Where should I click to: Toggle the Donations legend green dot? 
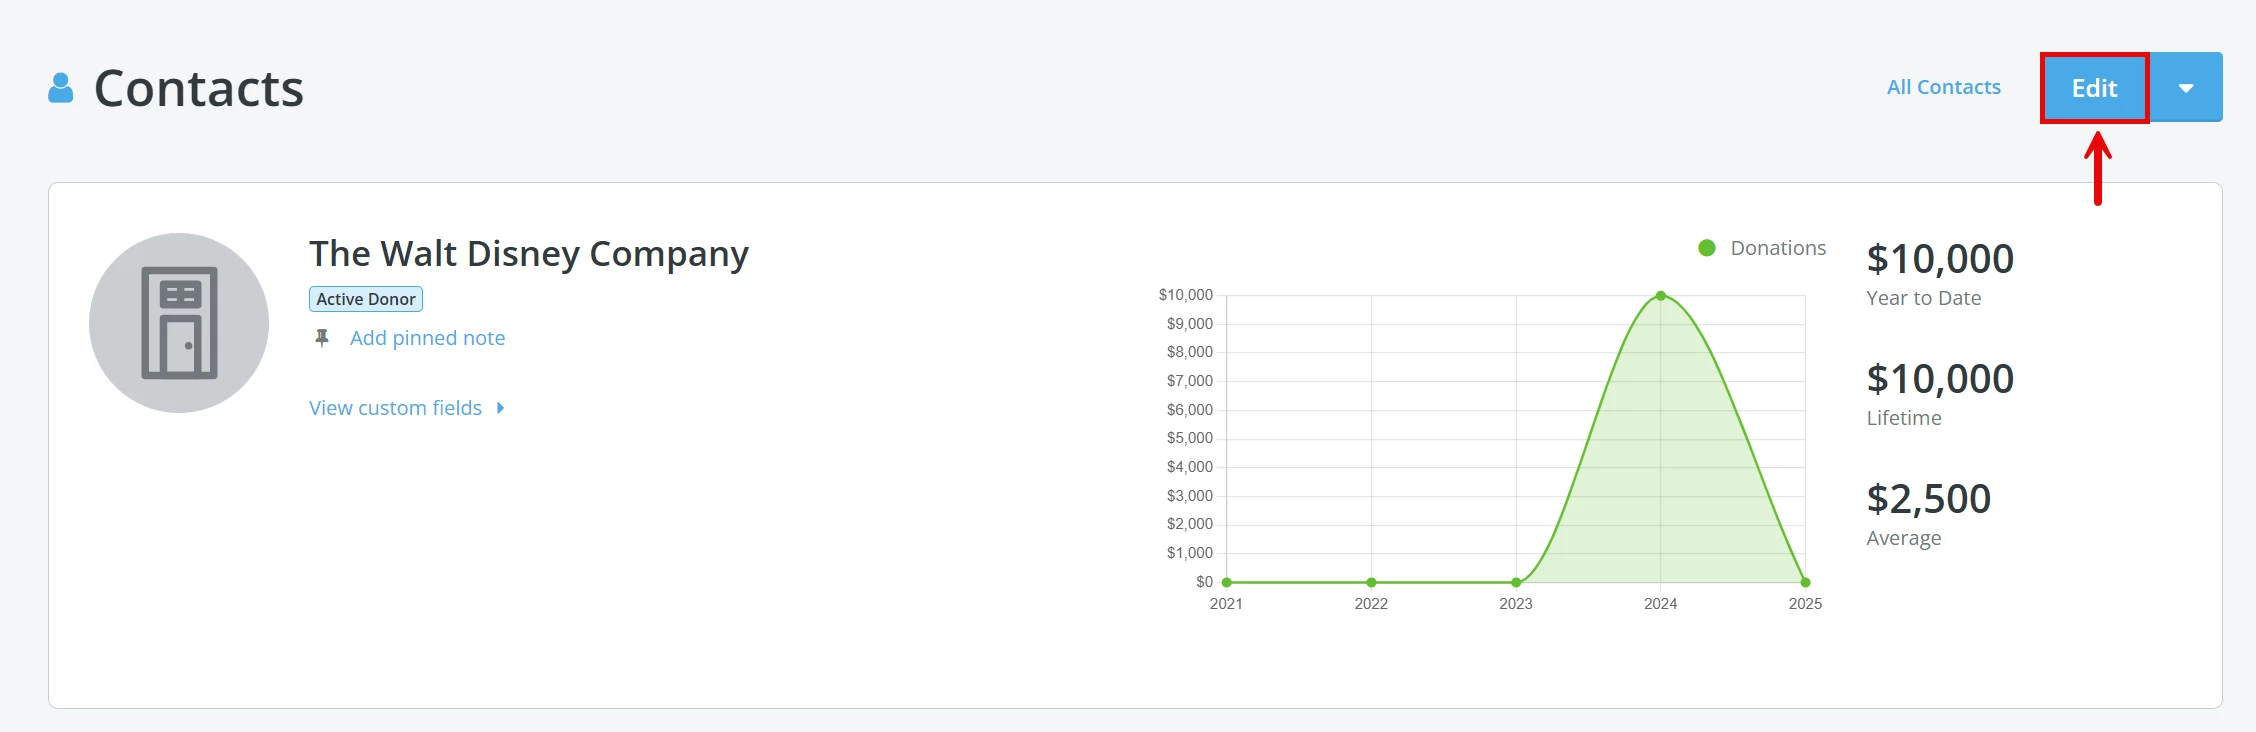pos(1707,248)
